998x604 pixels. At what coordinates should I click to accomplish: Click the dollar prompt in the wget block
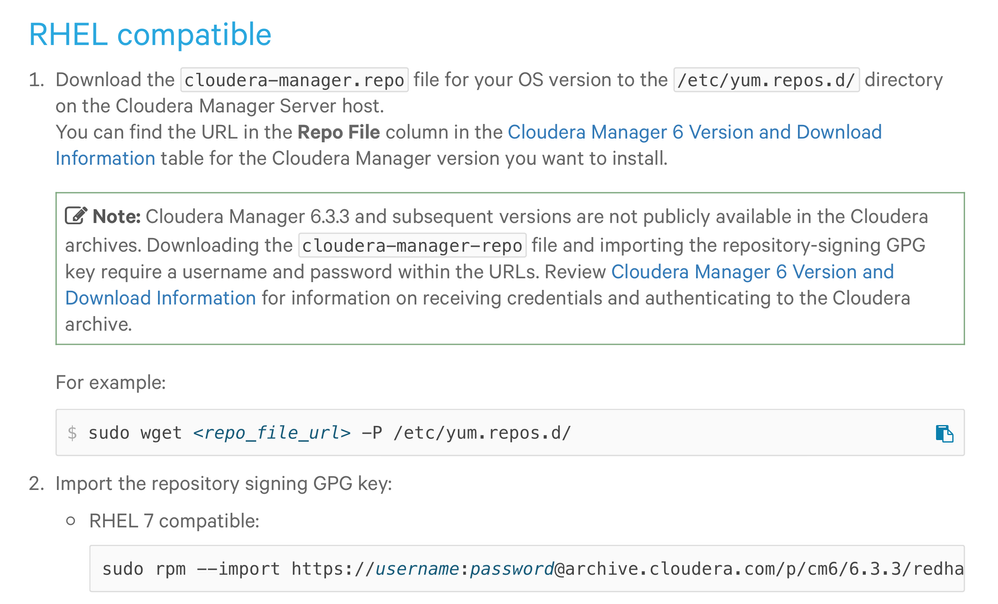pyautogui.click(x=72, y=433)
